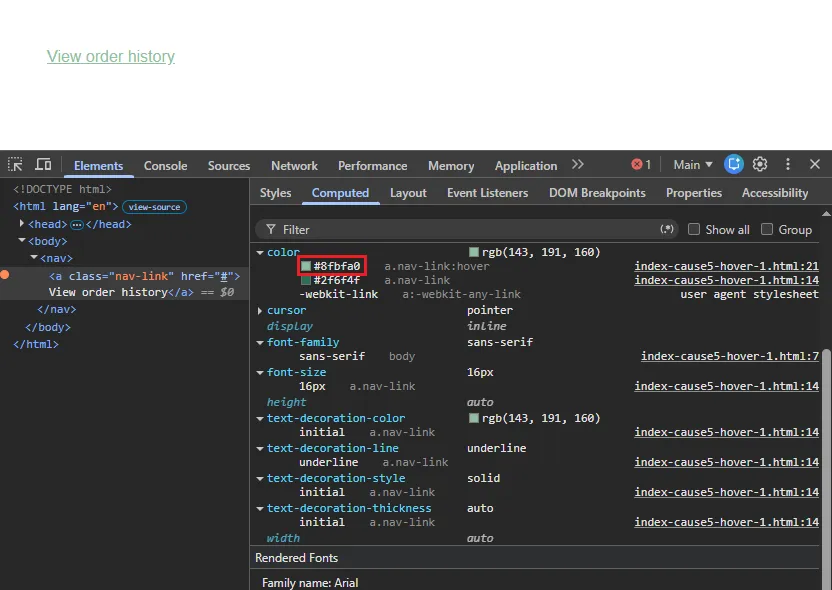Click the width property name
The width and height of the screenshot is (832, 590).
[283, 538]
